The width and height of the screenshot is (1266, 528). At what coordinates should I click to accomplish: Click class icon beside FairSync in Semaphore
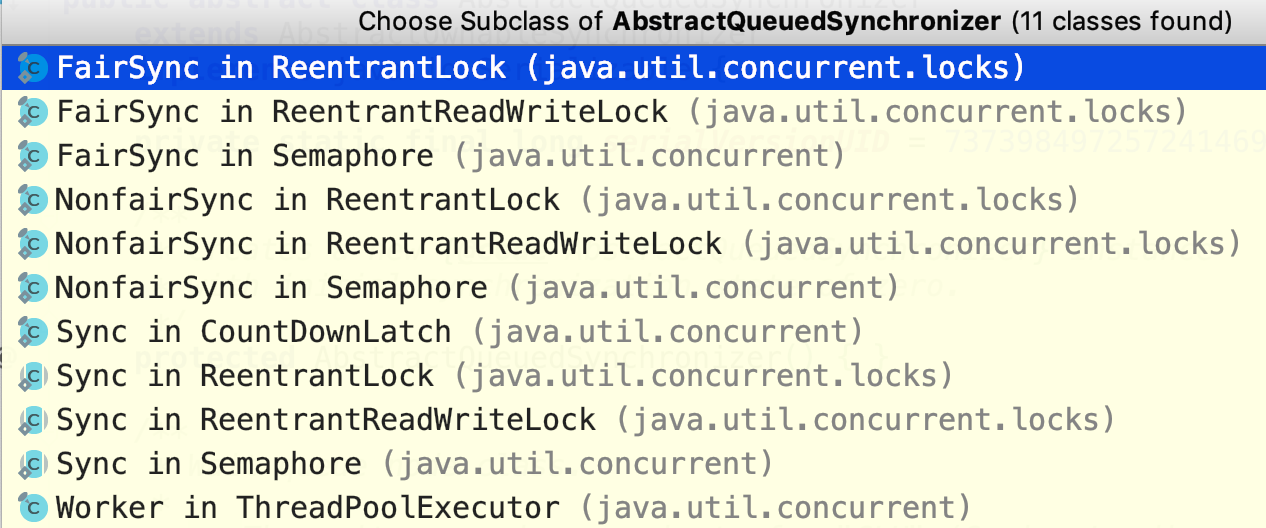pos(33,156)
